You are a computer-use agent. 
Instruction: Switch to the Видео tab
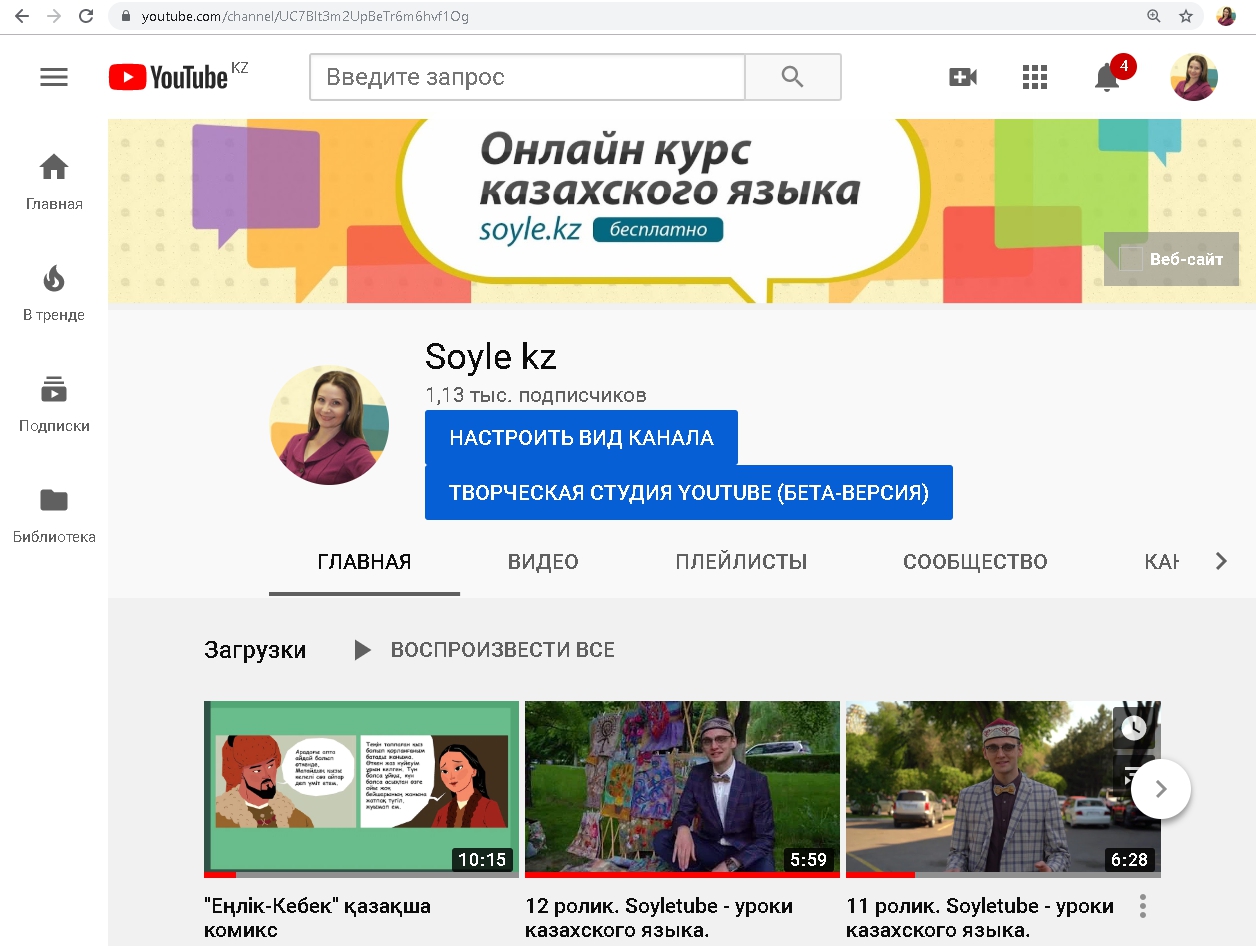[543, 562]
